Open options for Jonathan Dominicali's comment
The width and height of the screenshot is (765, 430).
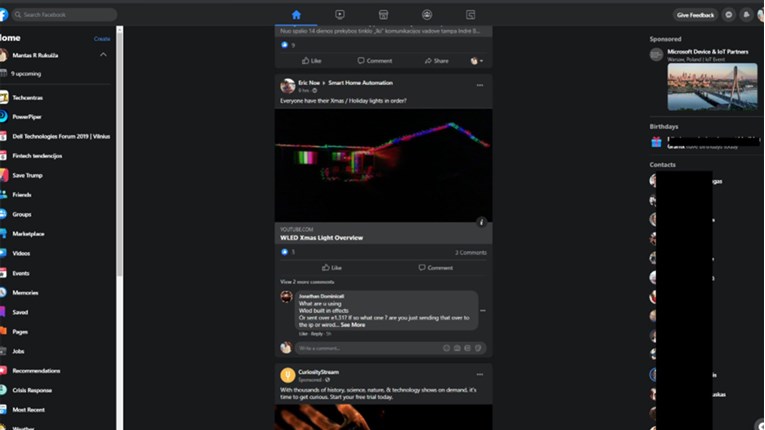pos(483,311)
